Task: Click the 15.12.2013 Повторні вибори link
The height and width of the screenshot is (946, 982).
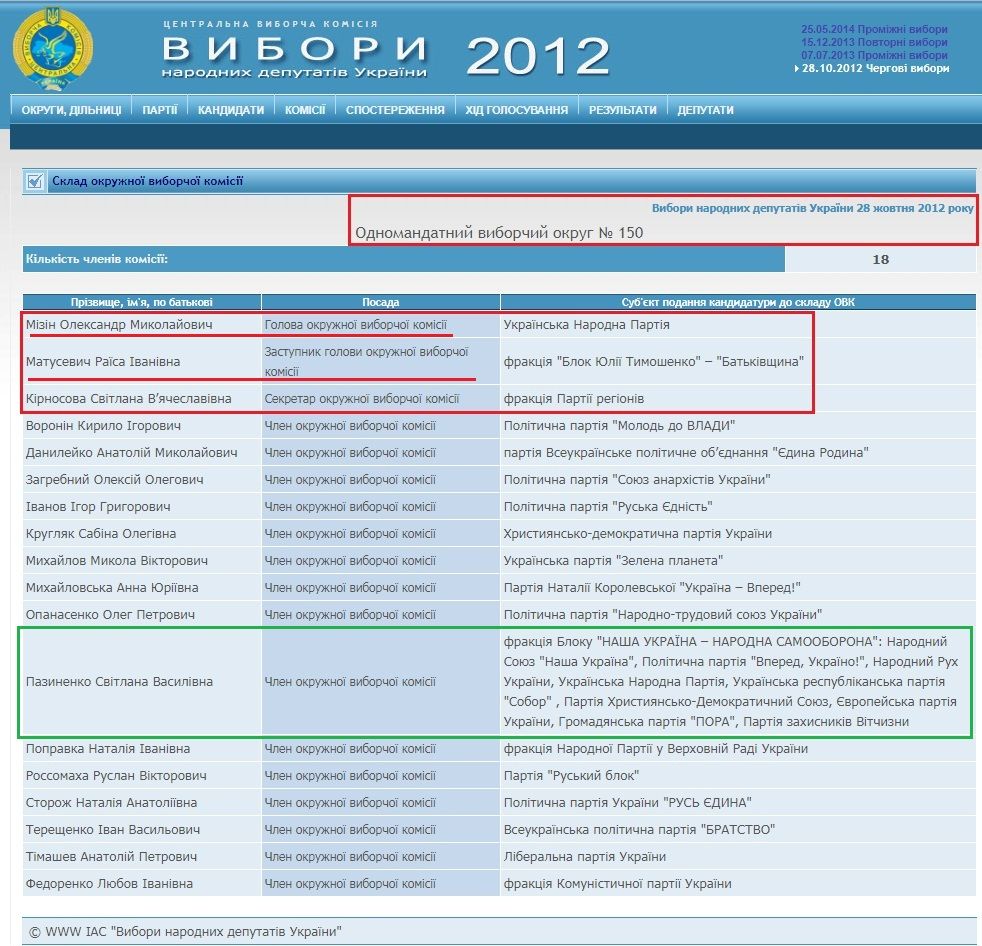Action: pyautogui.click(x=875, y=42)
